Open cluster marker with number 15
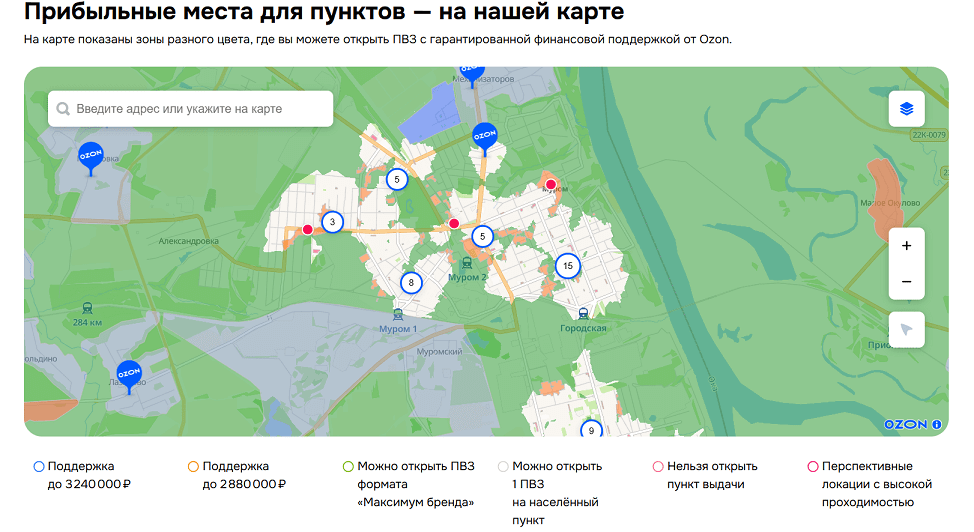The height and width of the screenshot is (532, 974). click(568, 266)
